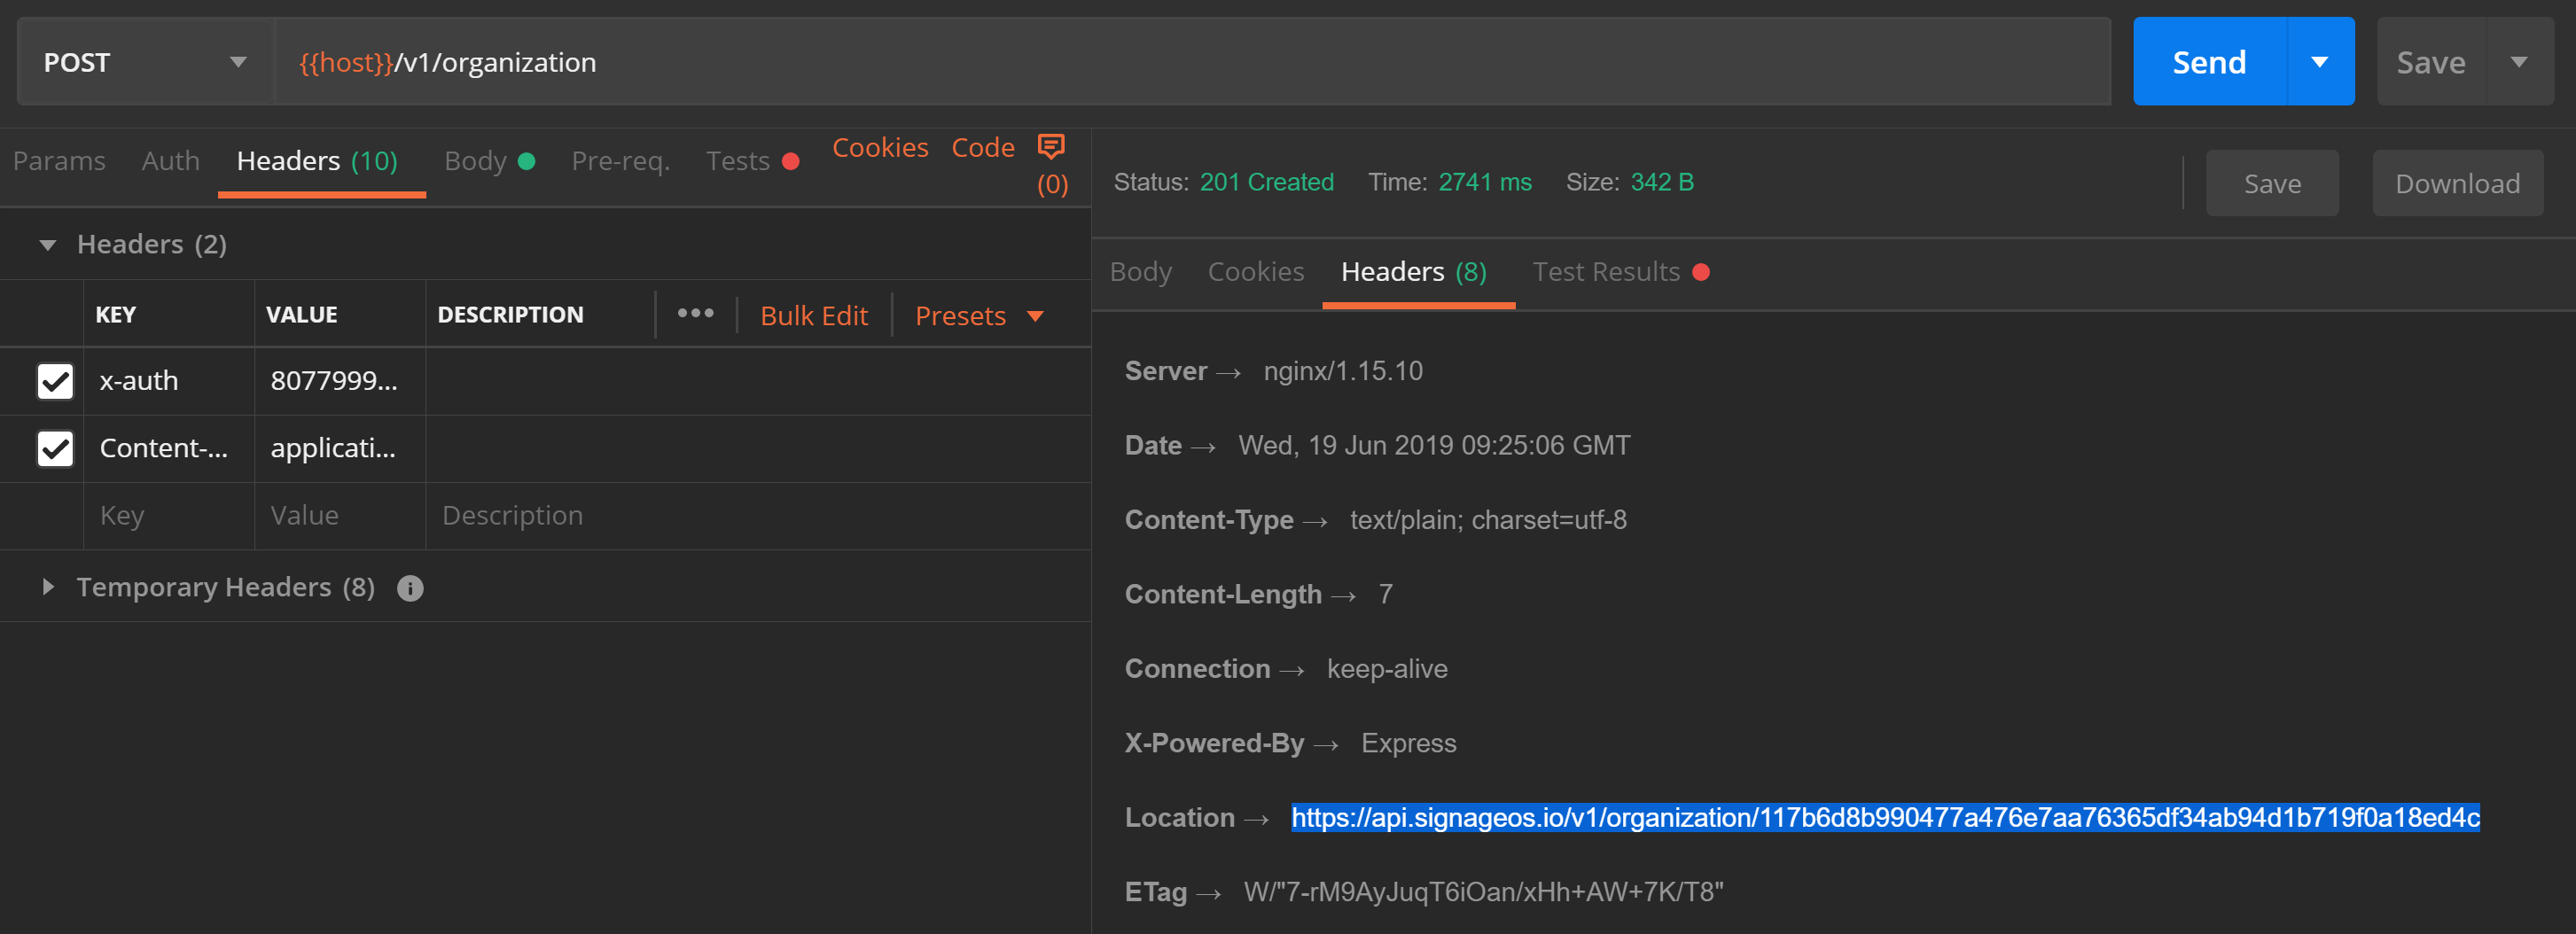Switch to the response Cookies tab
Image resolution: width=2576 pixels, height=934 pixels.
point(1256,271)
